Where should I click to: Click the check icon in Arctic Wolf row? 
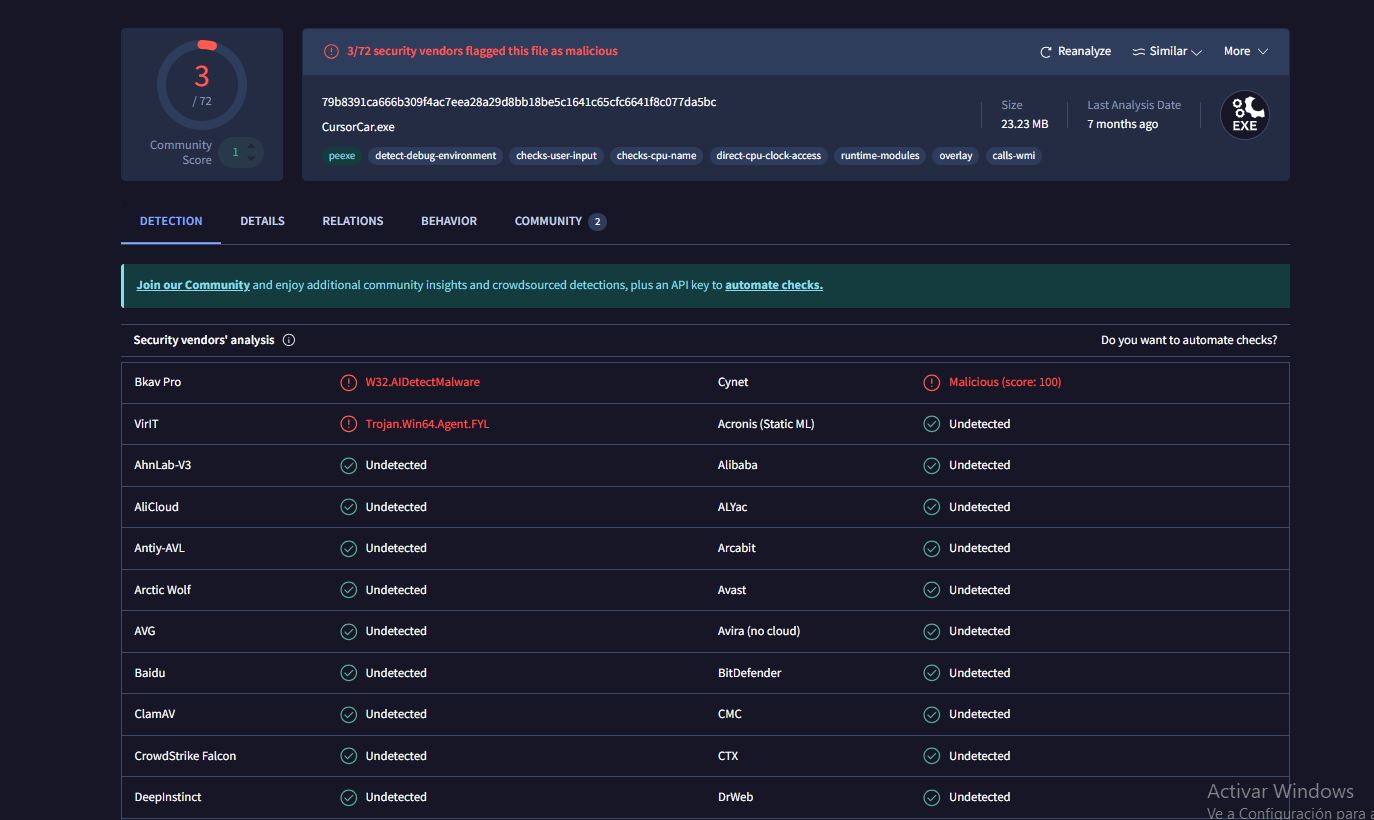[348, 590]
